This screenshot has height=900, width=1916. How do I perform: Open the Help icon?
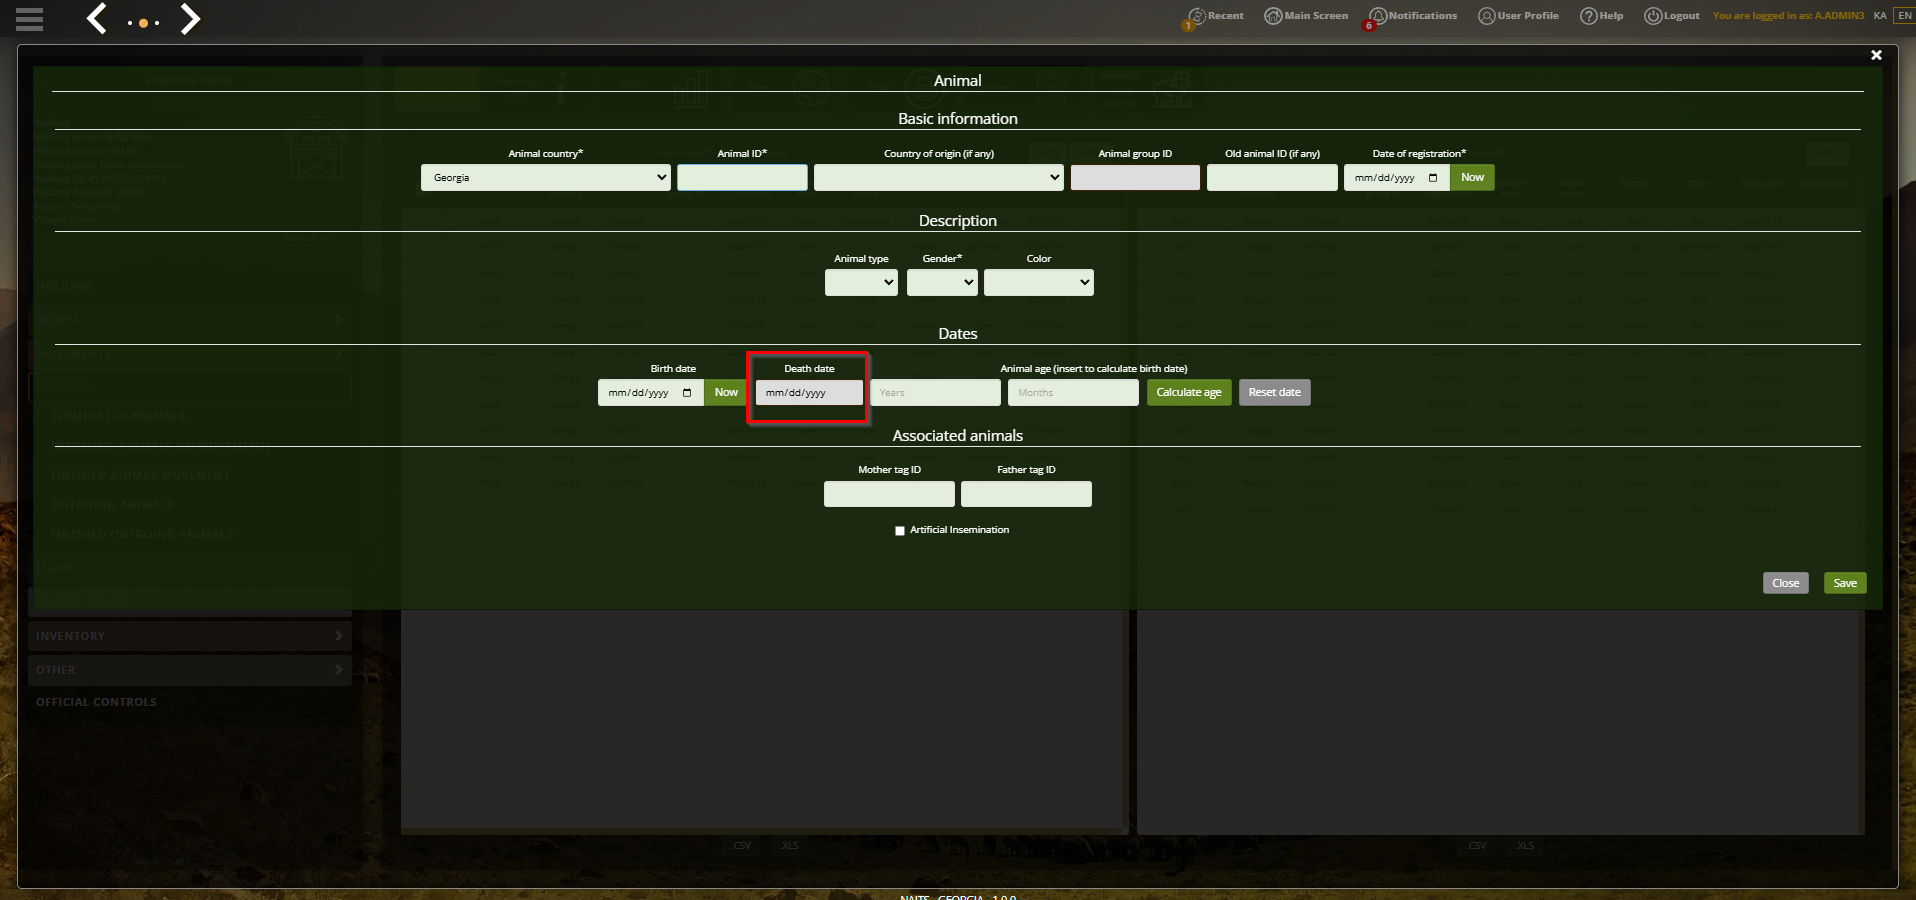pyautogui.click(x=1588, y=16)
